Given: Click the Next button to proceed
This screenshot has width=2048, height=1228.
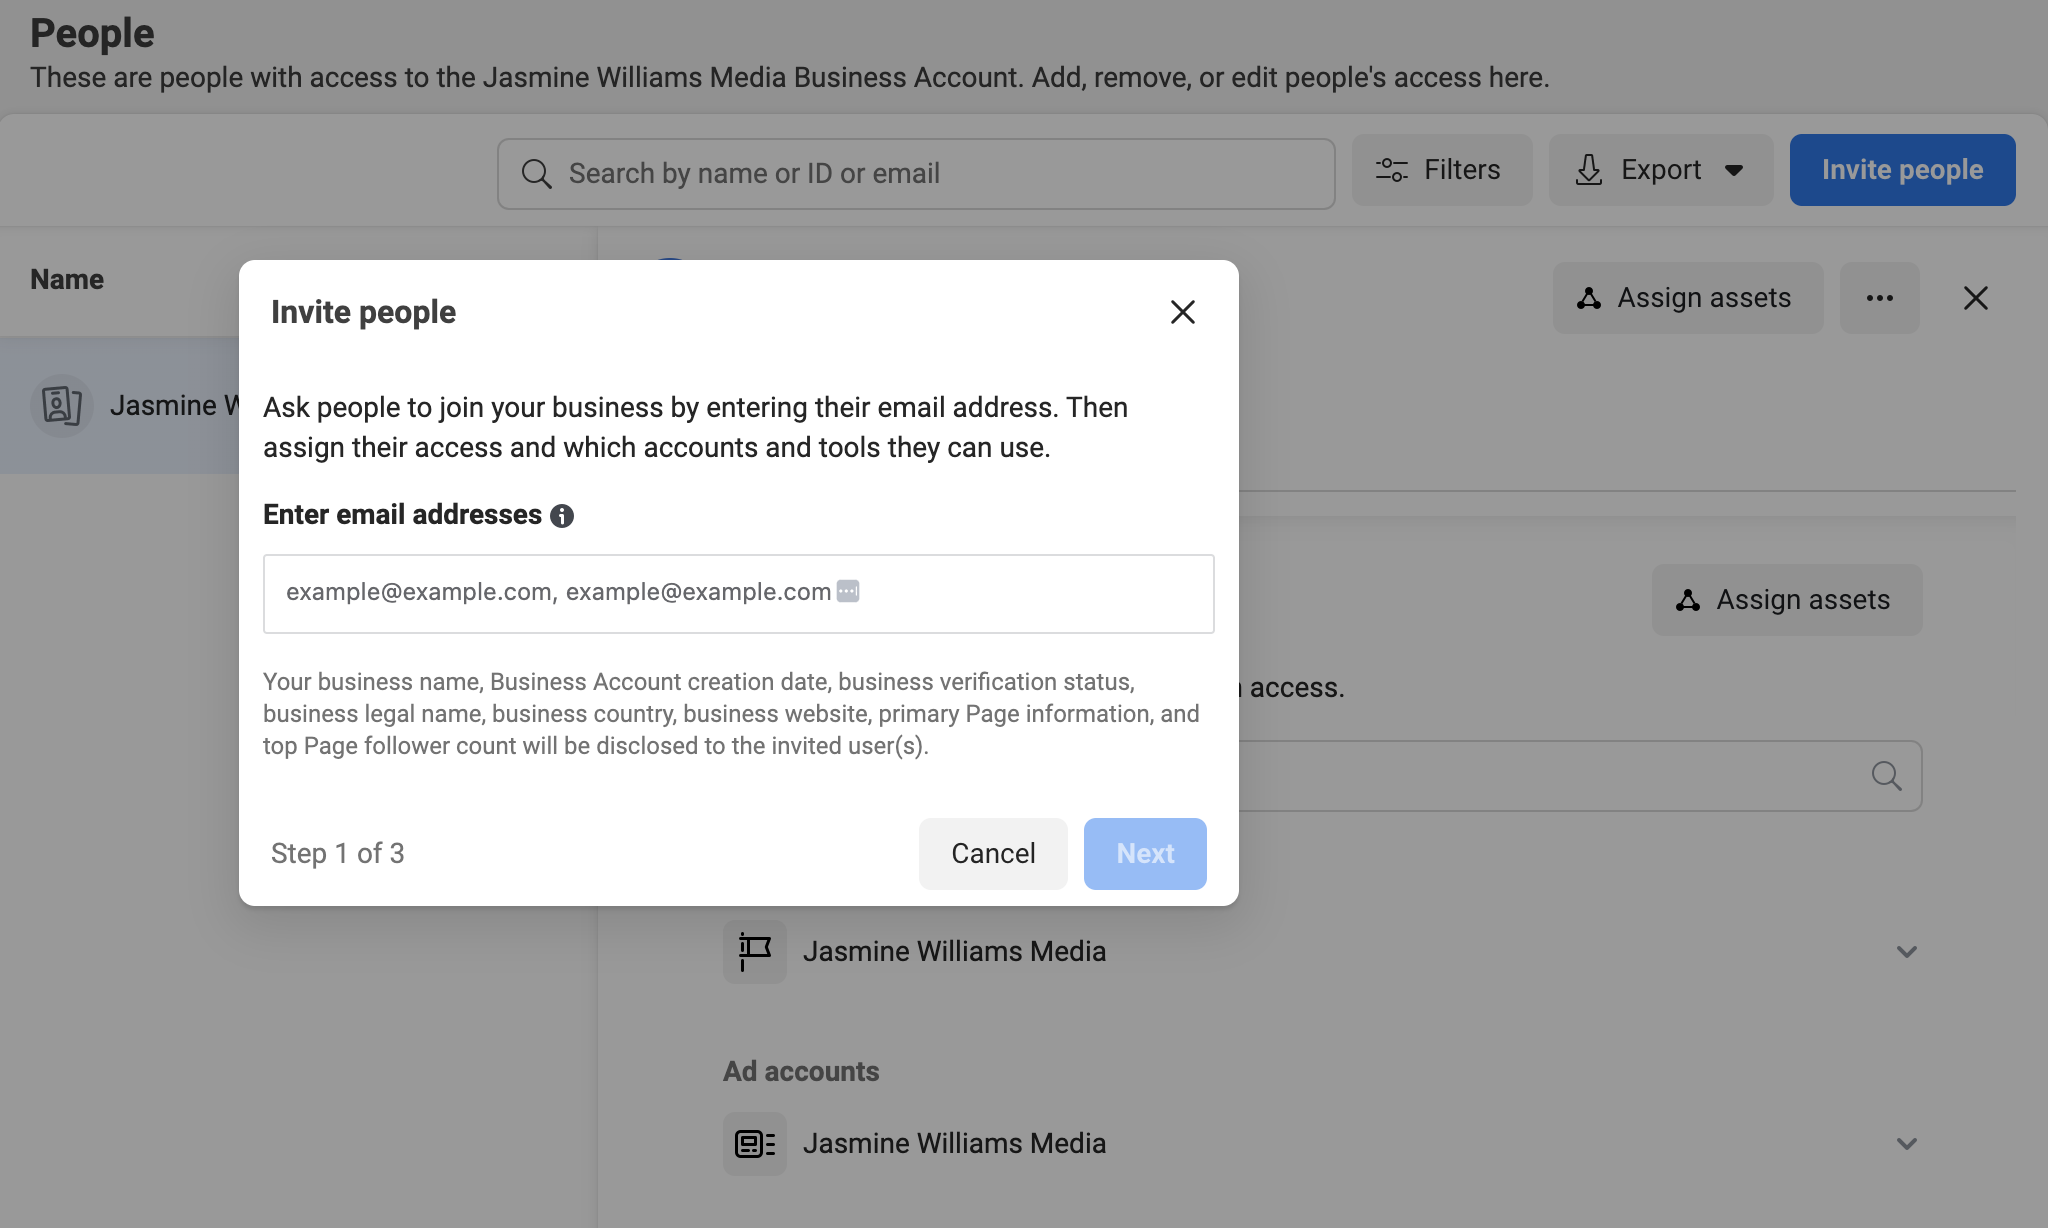Looking at the screenshot, I should click(x=1145, y=852).
